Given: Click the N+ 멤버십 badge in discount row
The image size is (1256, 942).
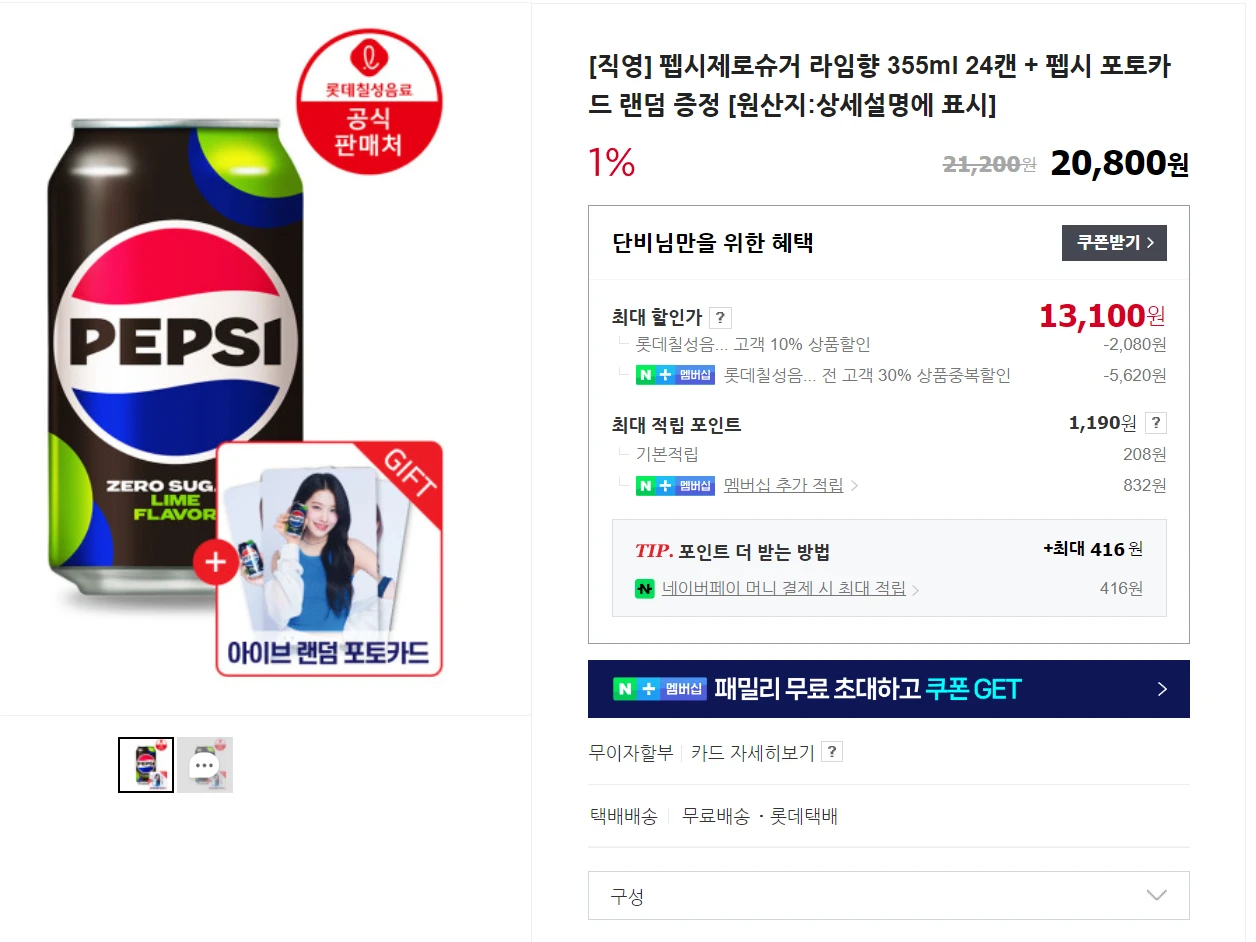Looking at the screenshot, I should [675, 376].
